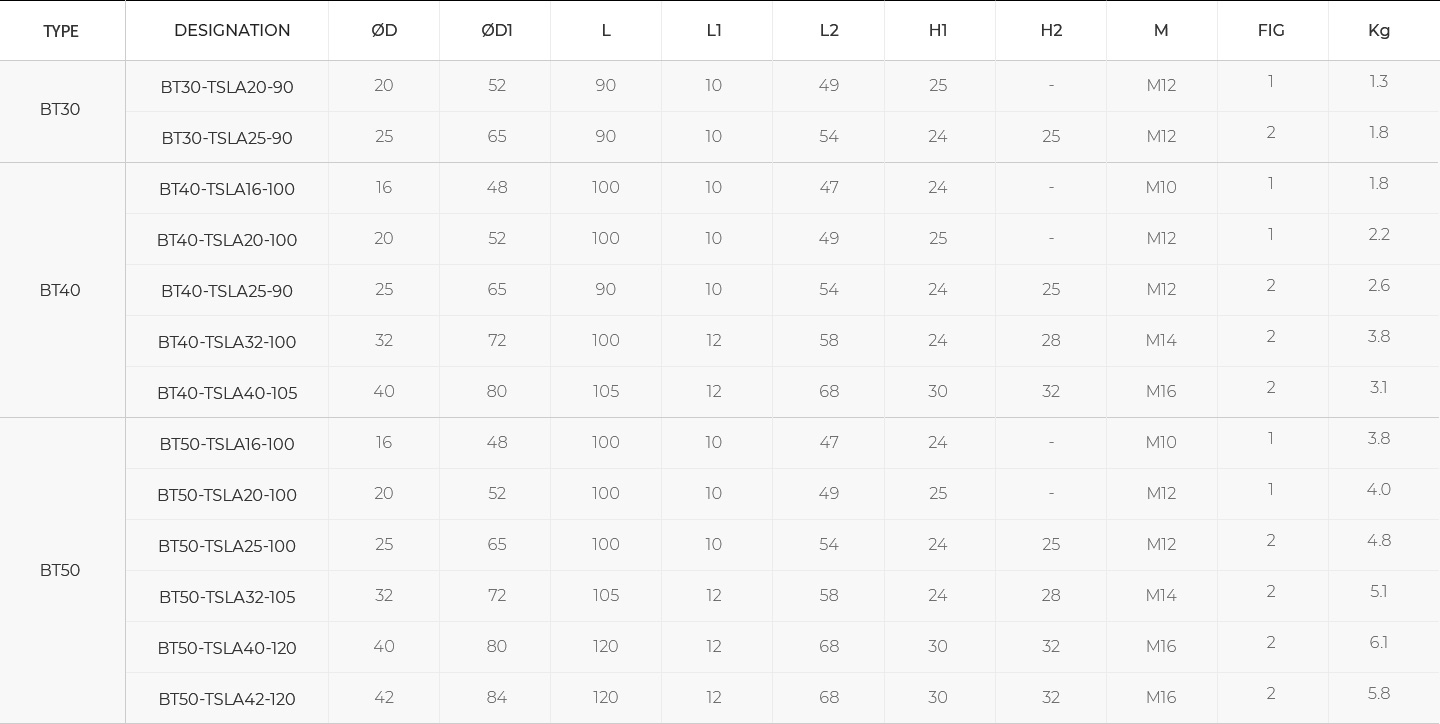The width and height of the screenshot is (1440, 724).
Task: Click the BT50-TSLA40-120 designation
Action: pyautogui.click(x=227, y=648)
